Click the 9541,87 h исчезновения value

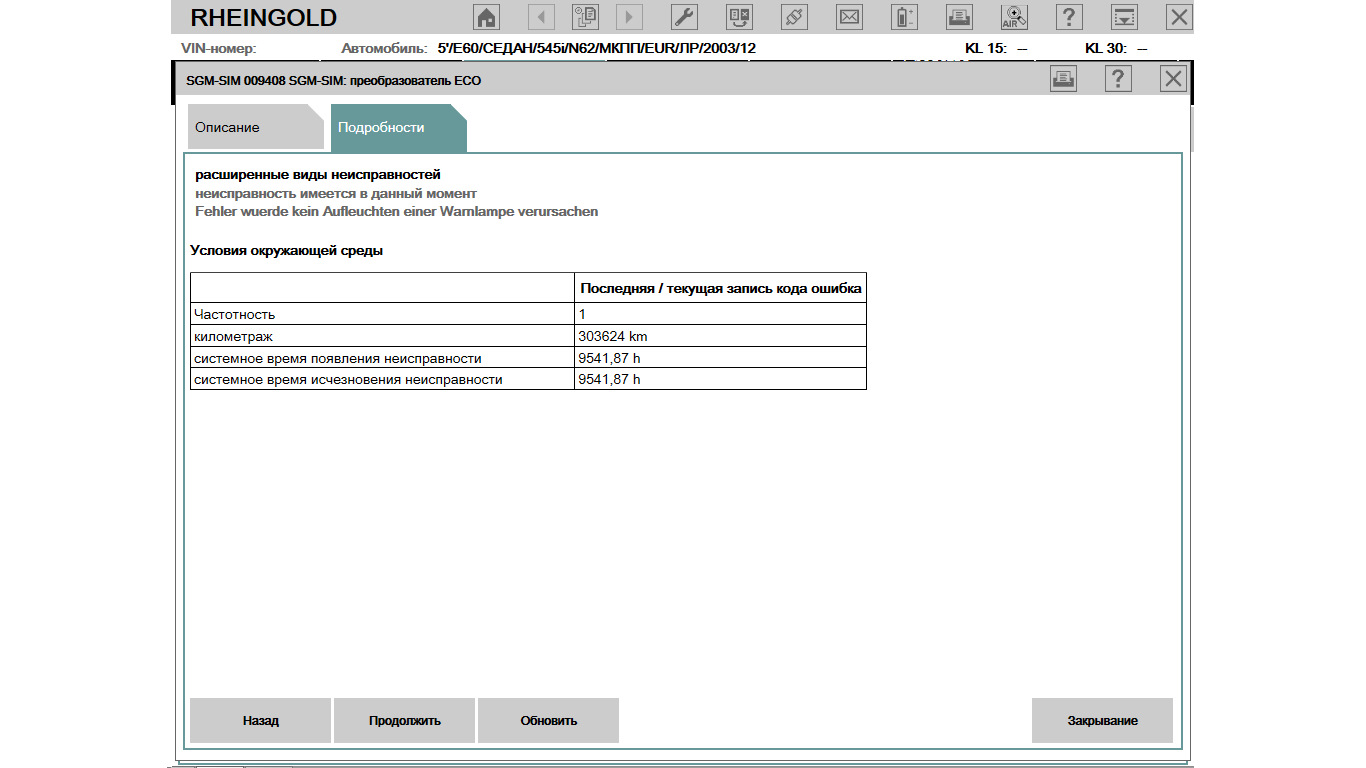tap(720, 380)
